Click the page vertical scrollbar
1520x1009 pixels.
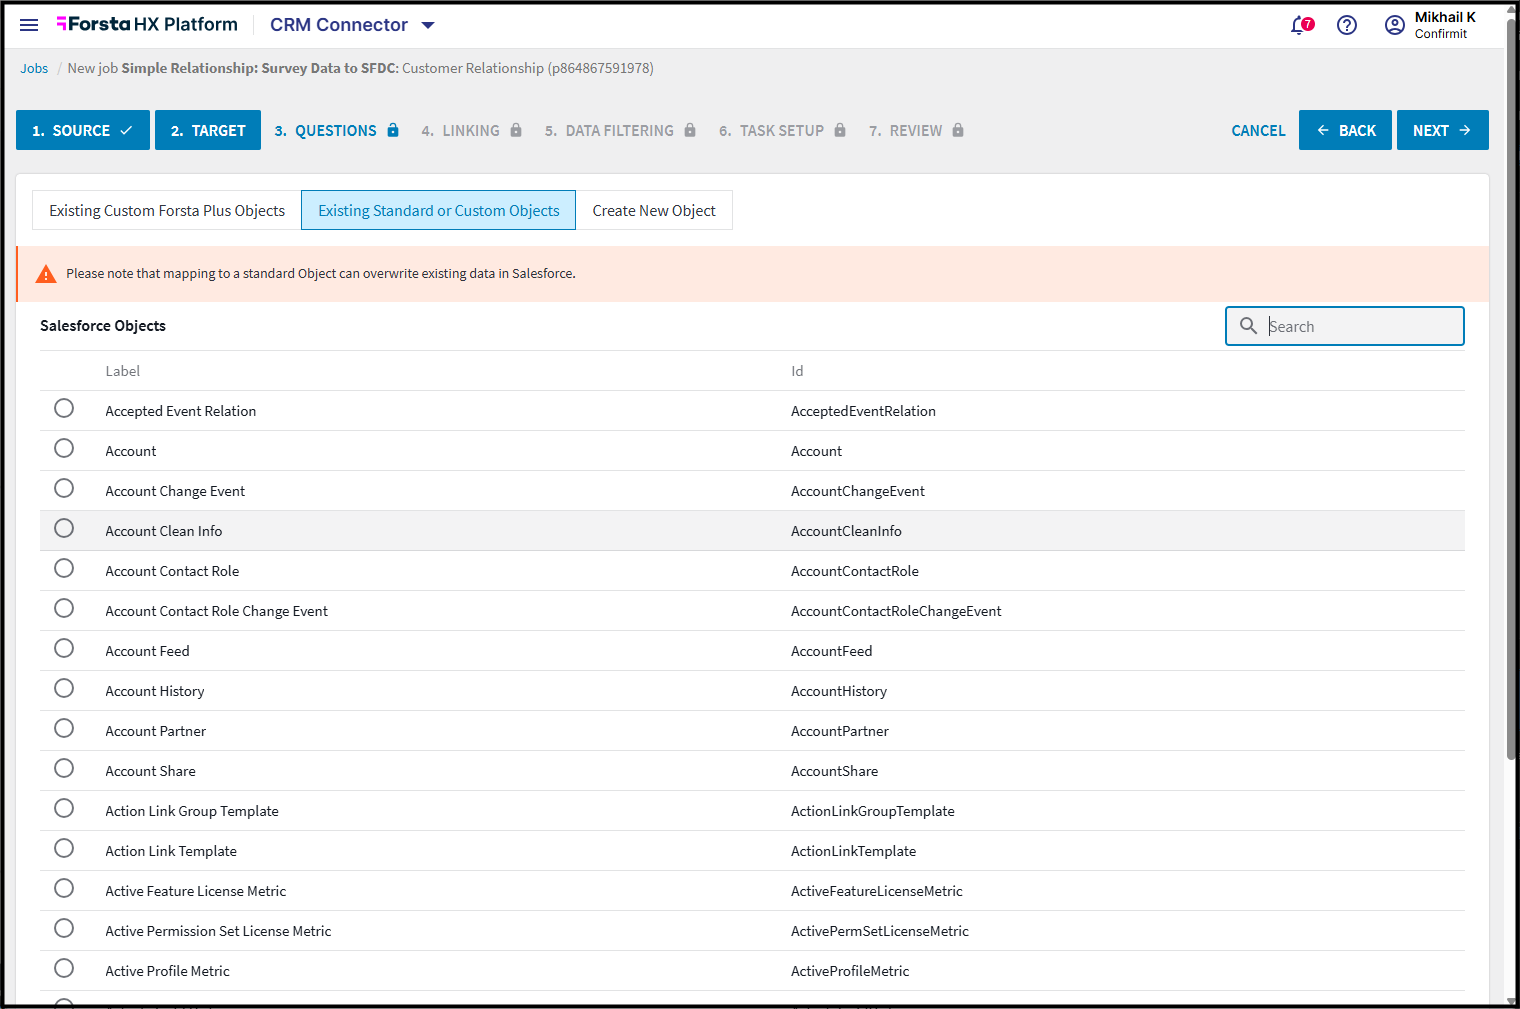coord(1511,390)
